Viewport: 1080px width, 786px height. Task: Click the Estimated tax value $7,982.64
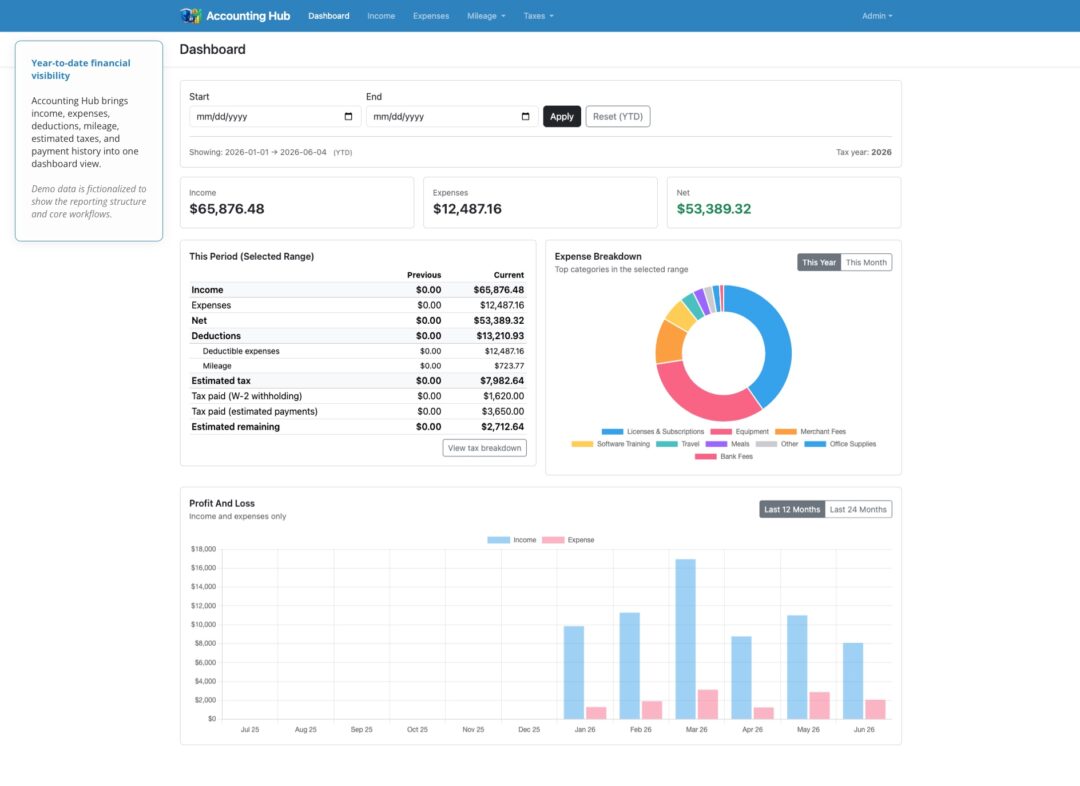pos(502,381)
